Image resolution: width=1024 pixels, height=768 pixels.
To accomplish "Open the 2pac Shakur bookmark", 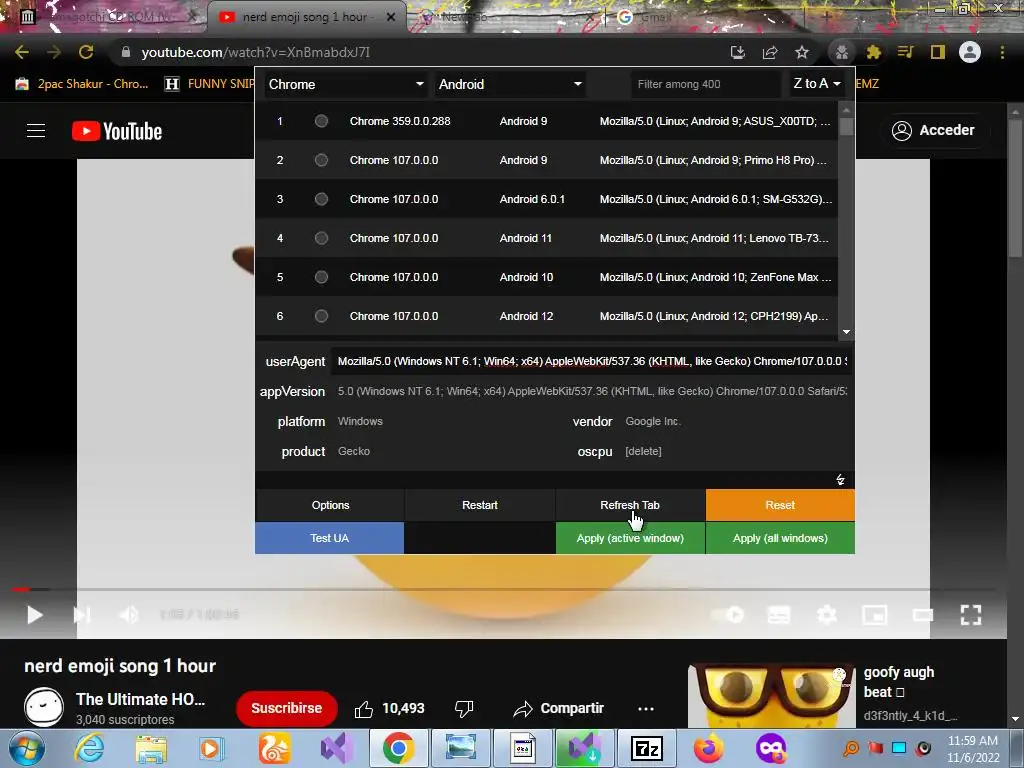I will (x=82, y=84).
